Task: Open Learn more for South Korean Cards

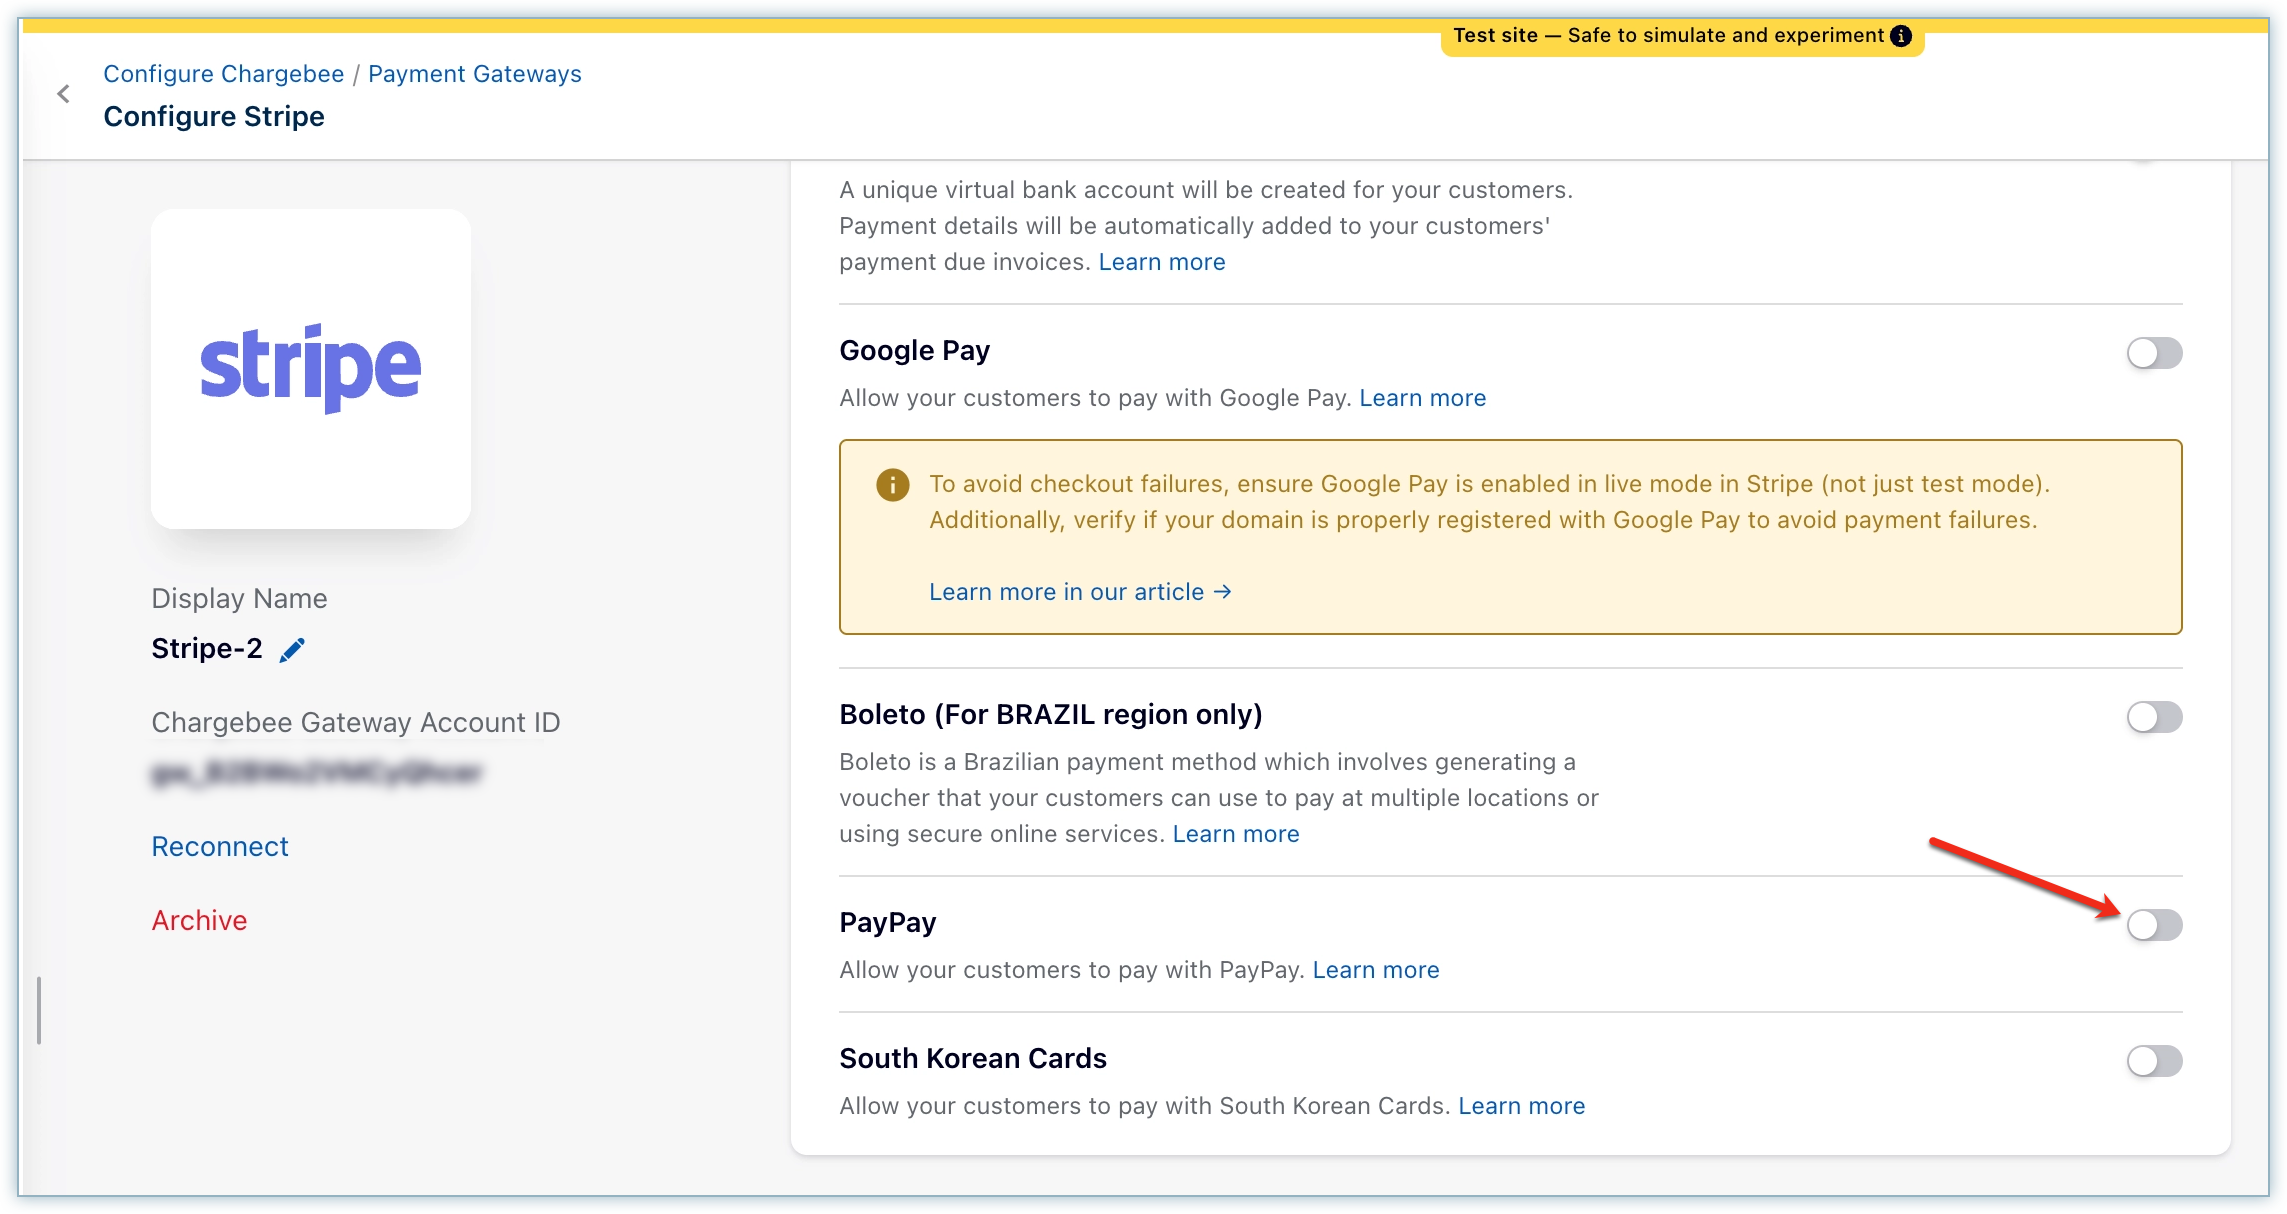Action: [1522, 1106]
